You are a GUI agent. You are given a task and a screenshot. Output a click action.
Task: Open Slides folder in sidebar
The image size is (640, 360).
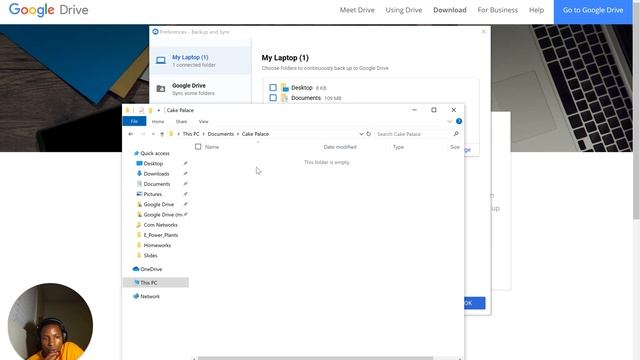click(x=150, y=255)
